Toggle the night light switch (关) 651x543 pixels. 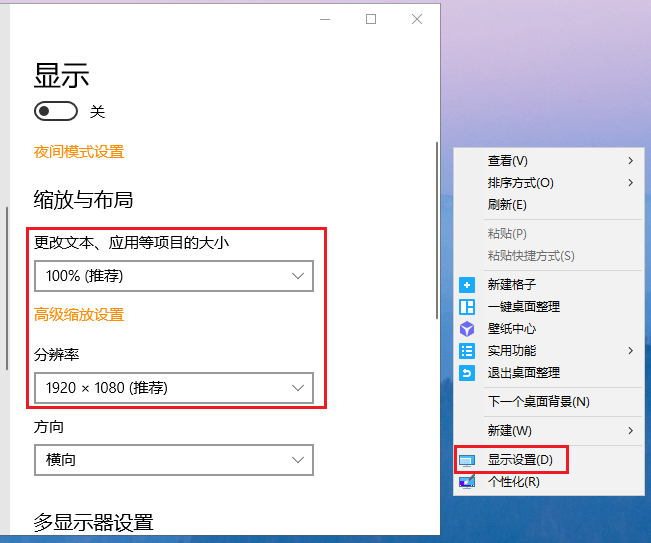coord(56,111)
